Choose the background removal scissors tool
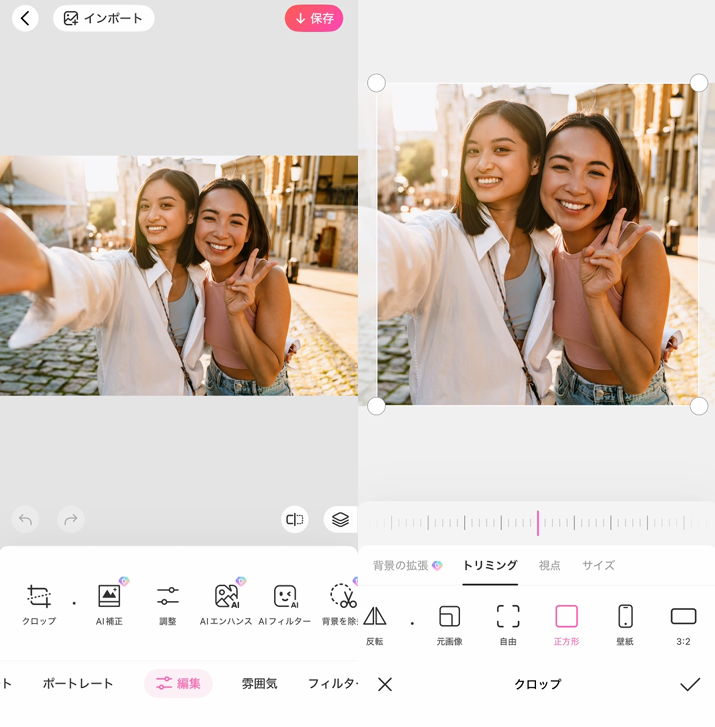715x727 pixels. [x=341, y=605]
